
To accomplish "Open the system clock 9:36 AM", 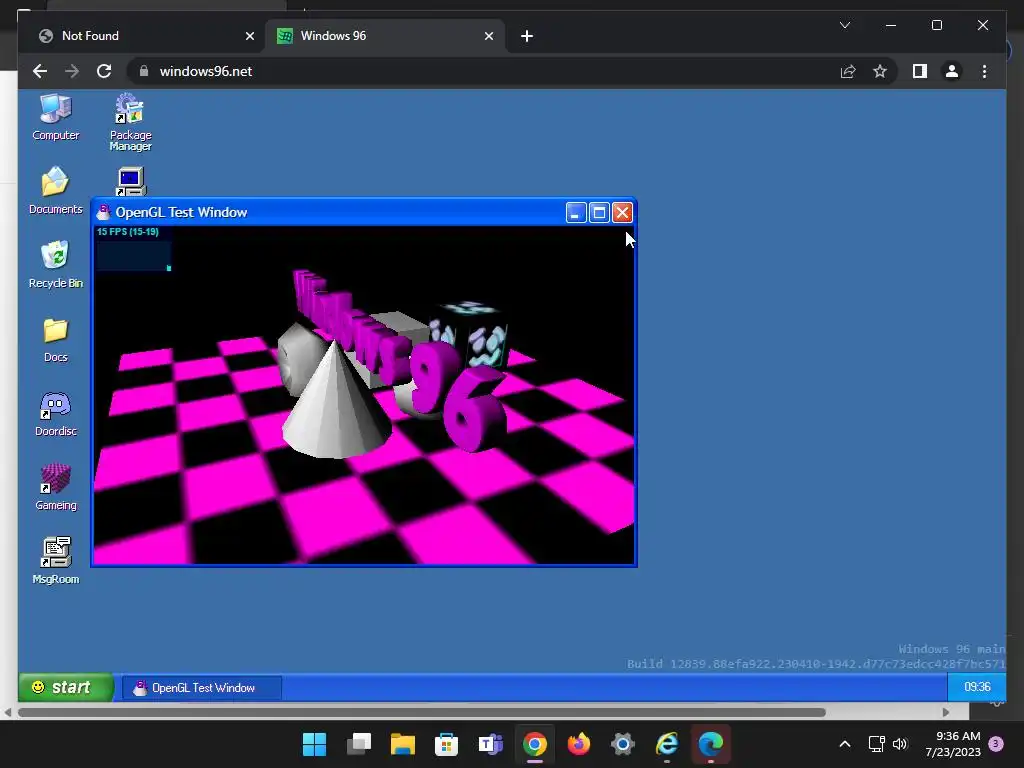I will [x=953, y=744].
